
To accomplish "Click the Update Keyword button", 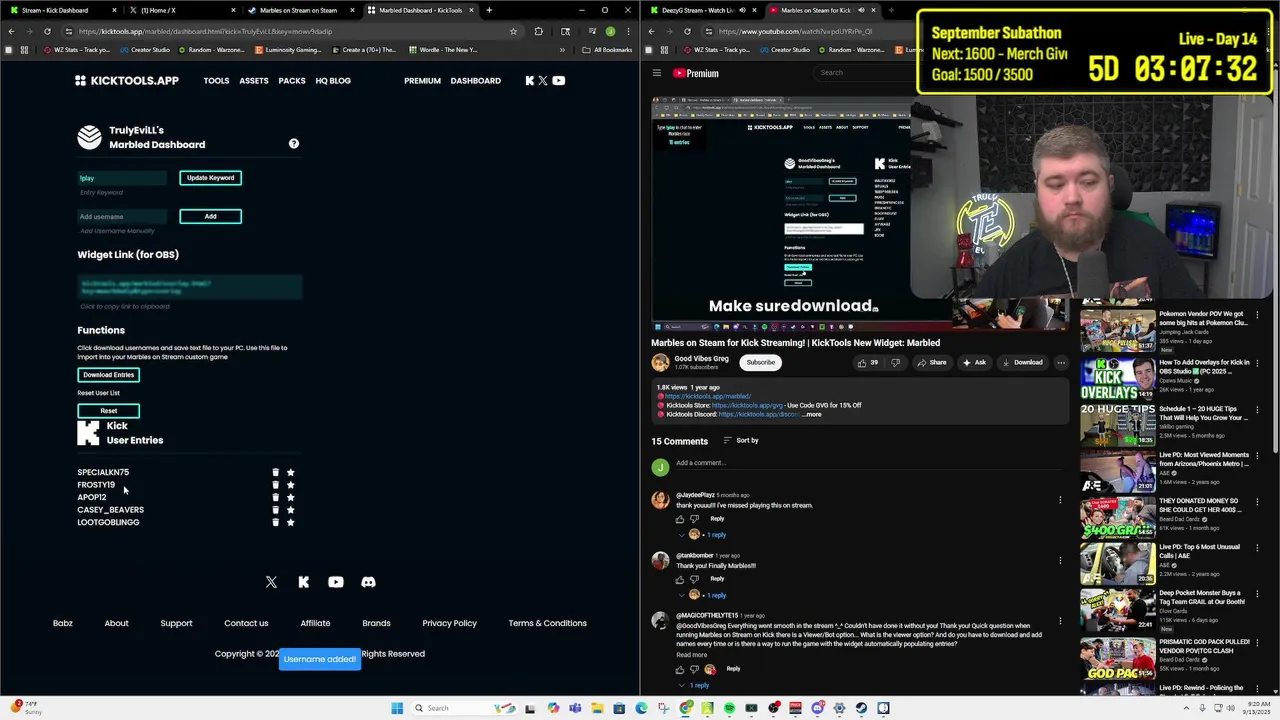I will (x=210, y=178).
